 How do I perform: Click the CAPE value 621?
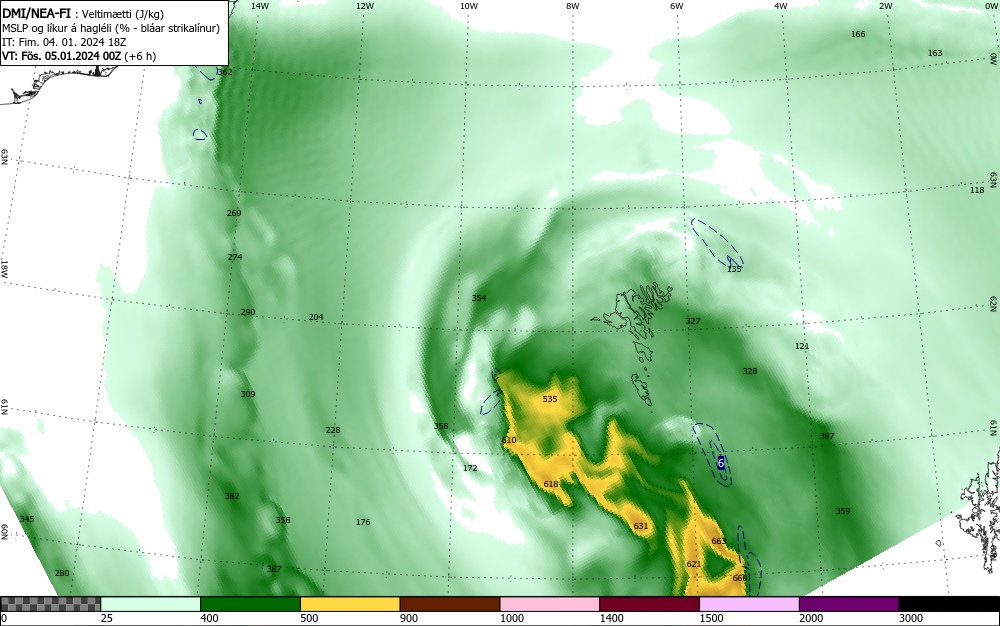(x=694, y=564)
